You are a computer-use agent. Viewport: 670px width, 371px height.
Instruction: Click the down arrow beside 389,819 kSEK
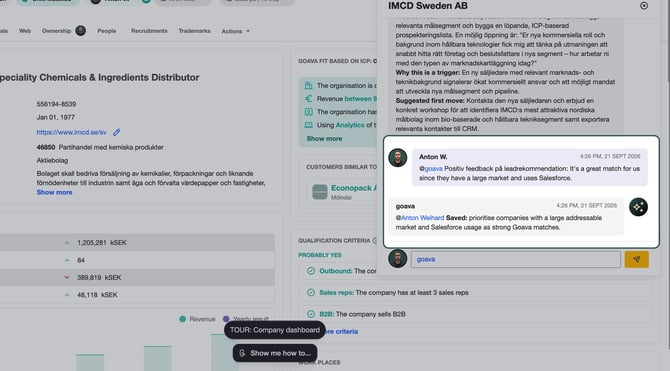67,277
